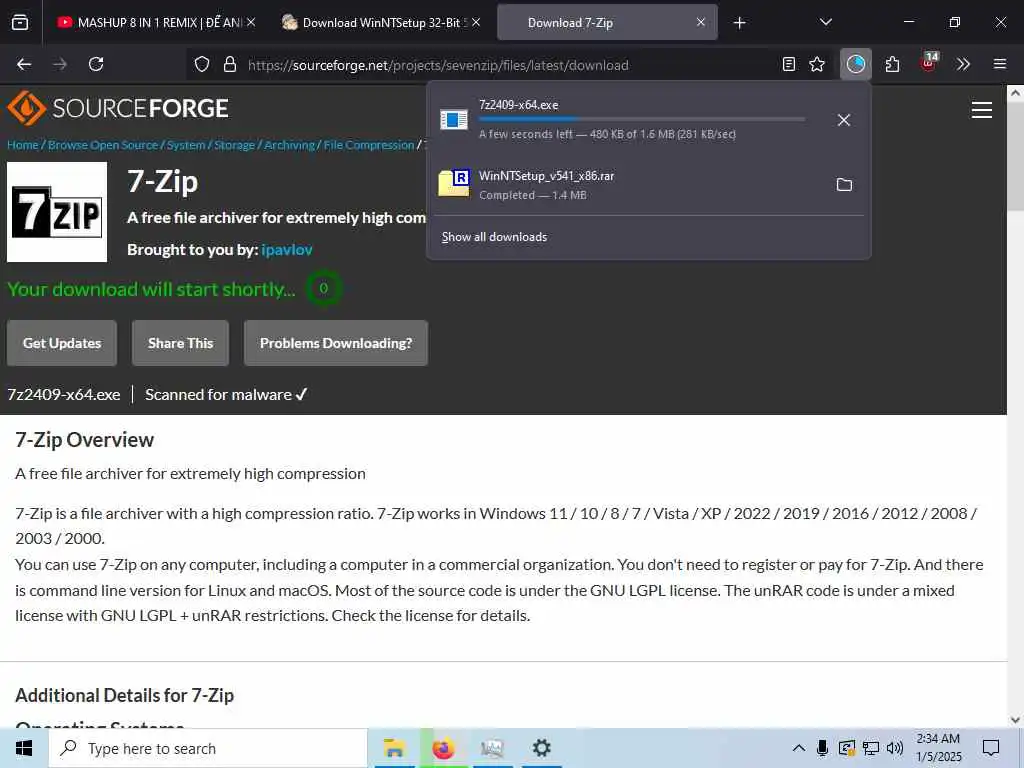Select the Download 7-Zip tab
The width and height of the screenshot is (1024, 768).
click(607, 22)
